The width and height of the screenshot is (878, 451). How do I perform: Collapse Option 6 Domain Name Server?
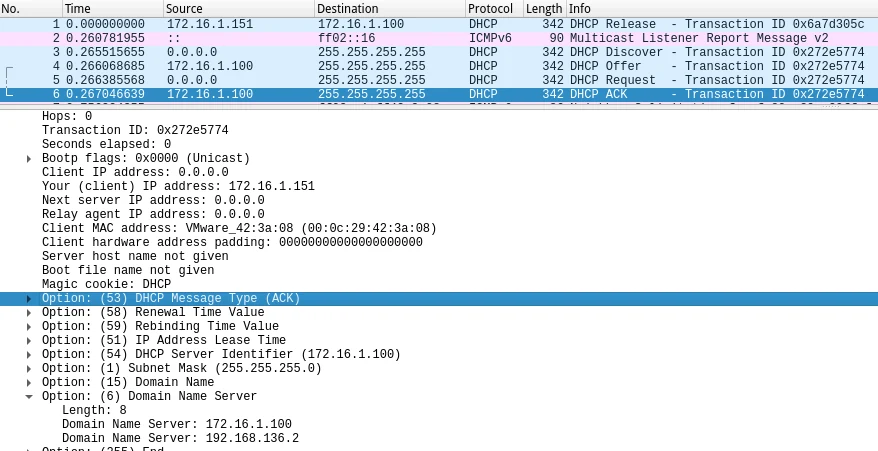pos(29,397)
